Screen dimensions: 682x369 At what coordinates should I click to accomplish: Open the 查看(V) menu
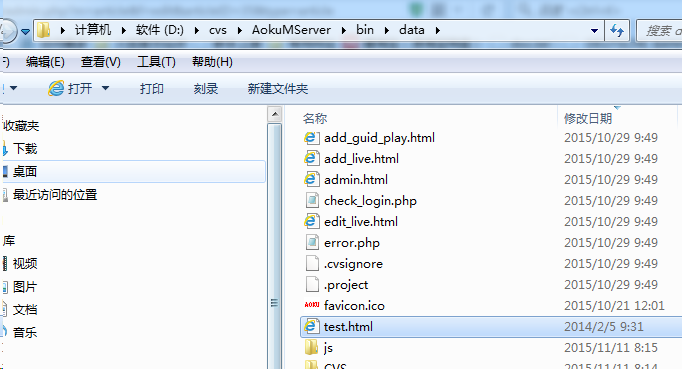100,62
